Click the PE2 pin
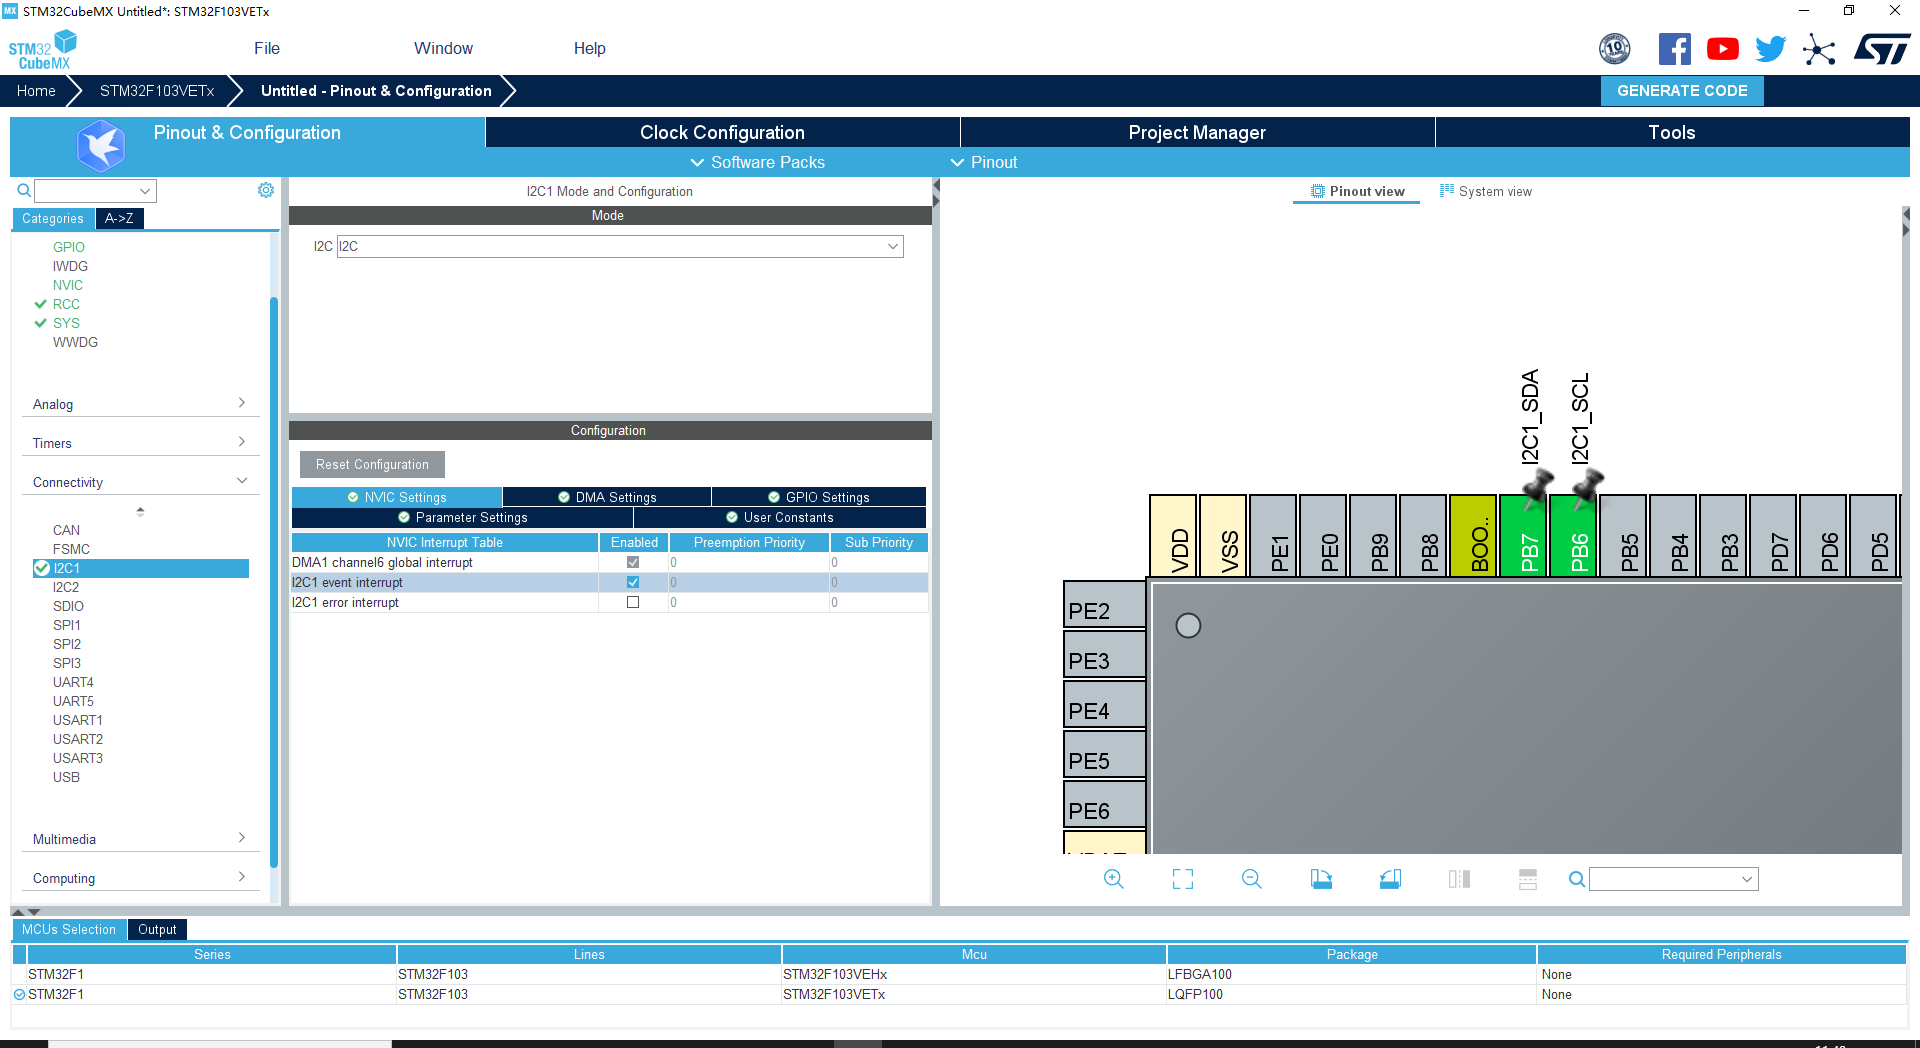The height and width of the screenshot is (1048, 1920). (x=1104, y=605)
